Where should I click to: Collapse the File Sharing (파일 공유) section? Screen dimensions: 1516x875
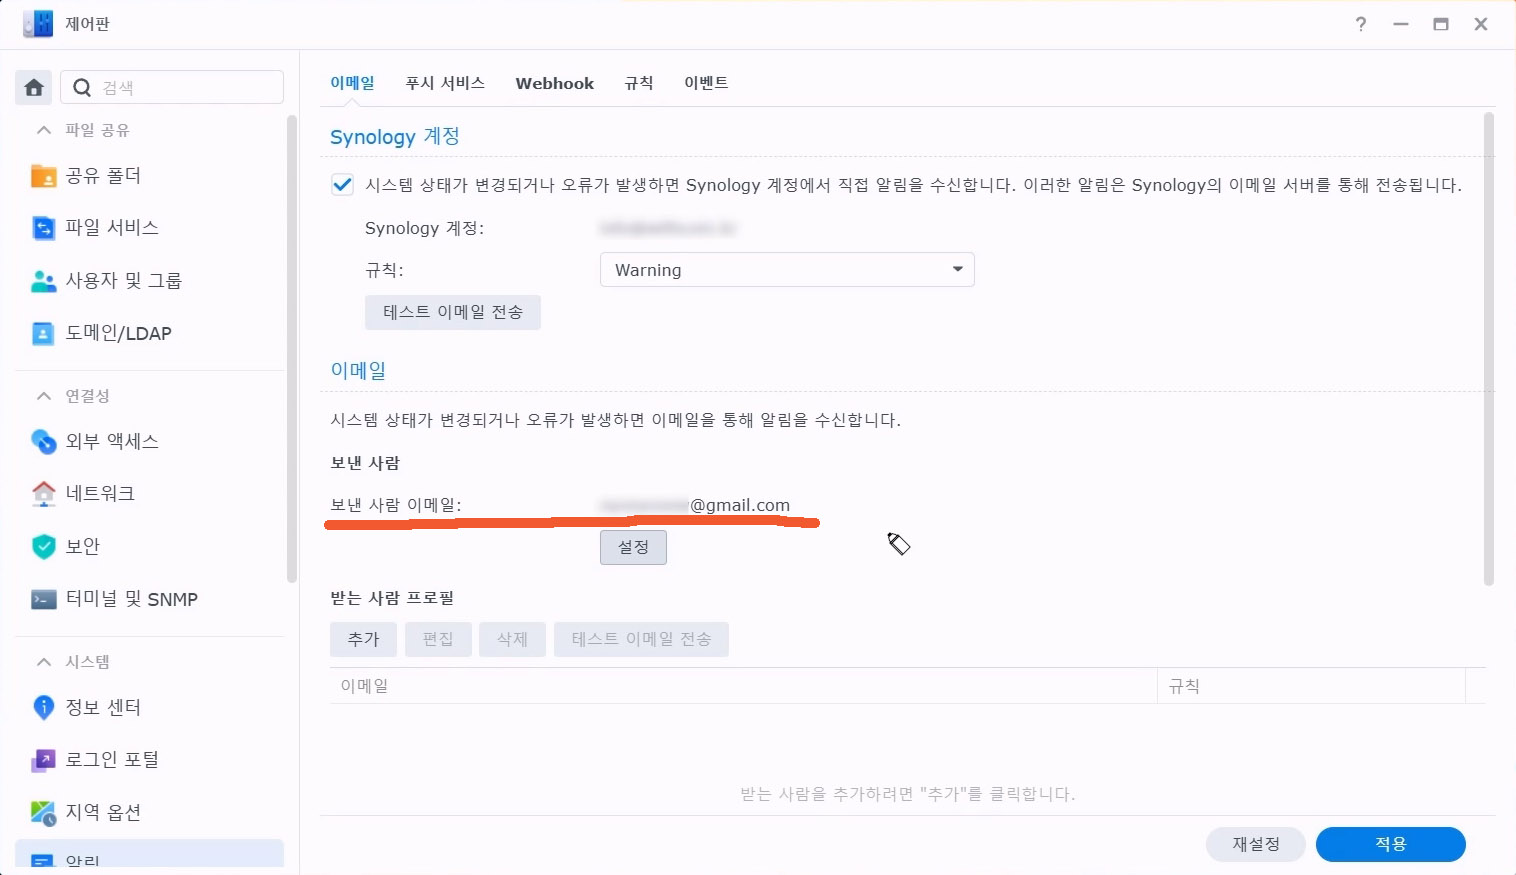[x=44, y=130]
